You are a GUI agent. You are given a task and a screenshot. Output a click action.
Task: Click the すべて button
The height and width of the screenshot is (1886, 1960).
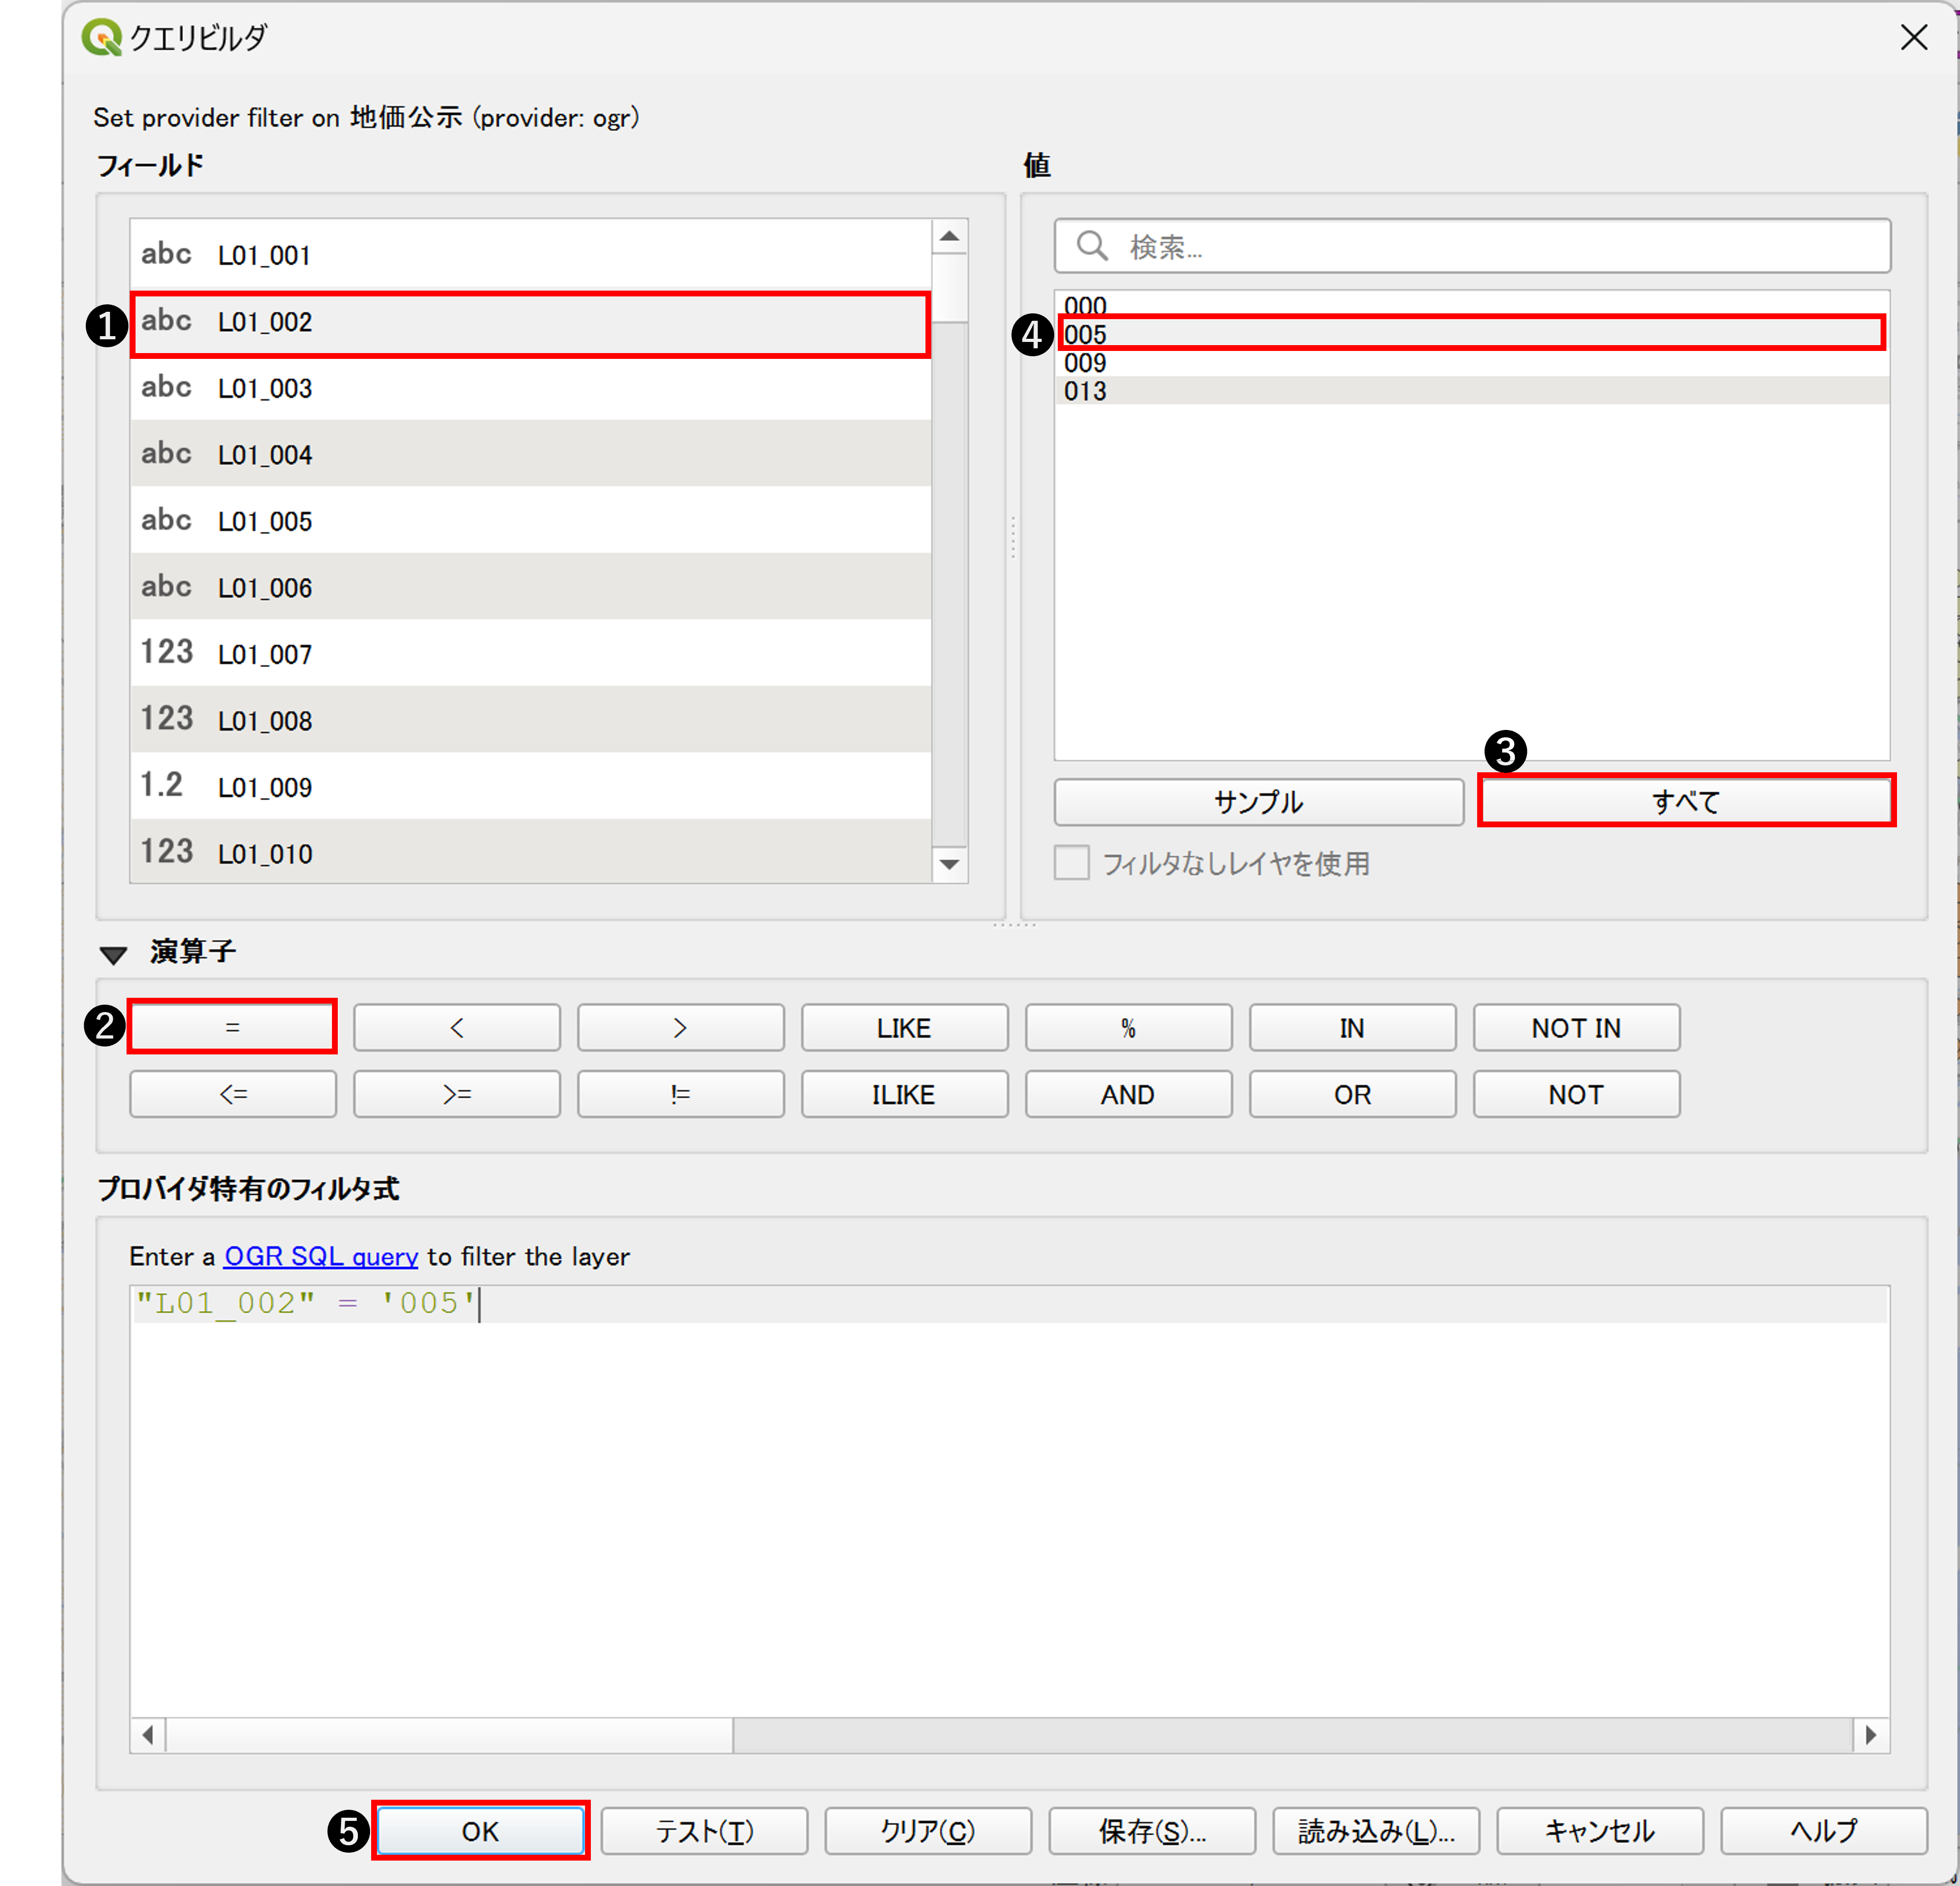[x=1686, y=802]
